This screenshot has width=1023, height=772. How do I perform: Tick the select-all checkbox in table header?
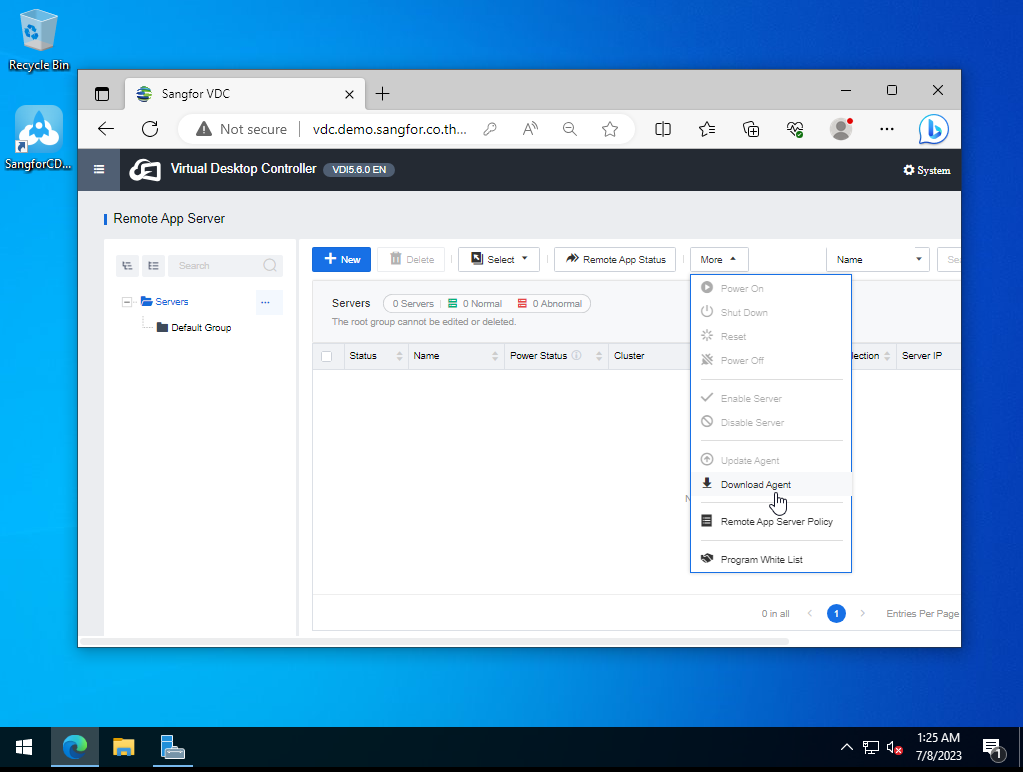(327, 356)
